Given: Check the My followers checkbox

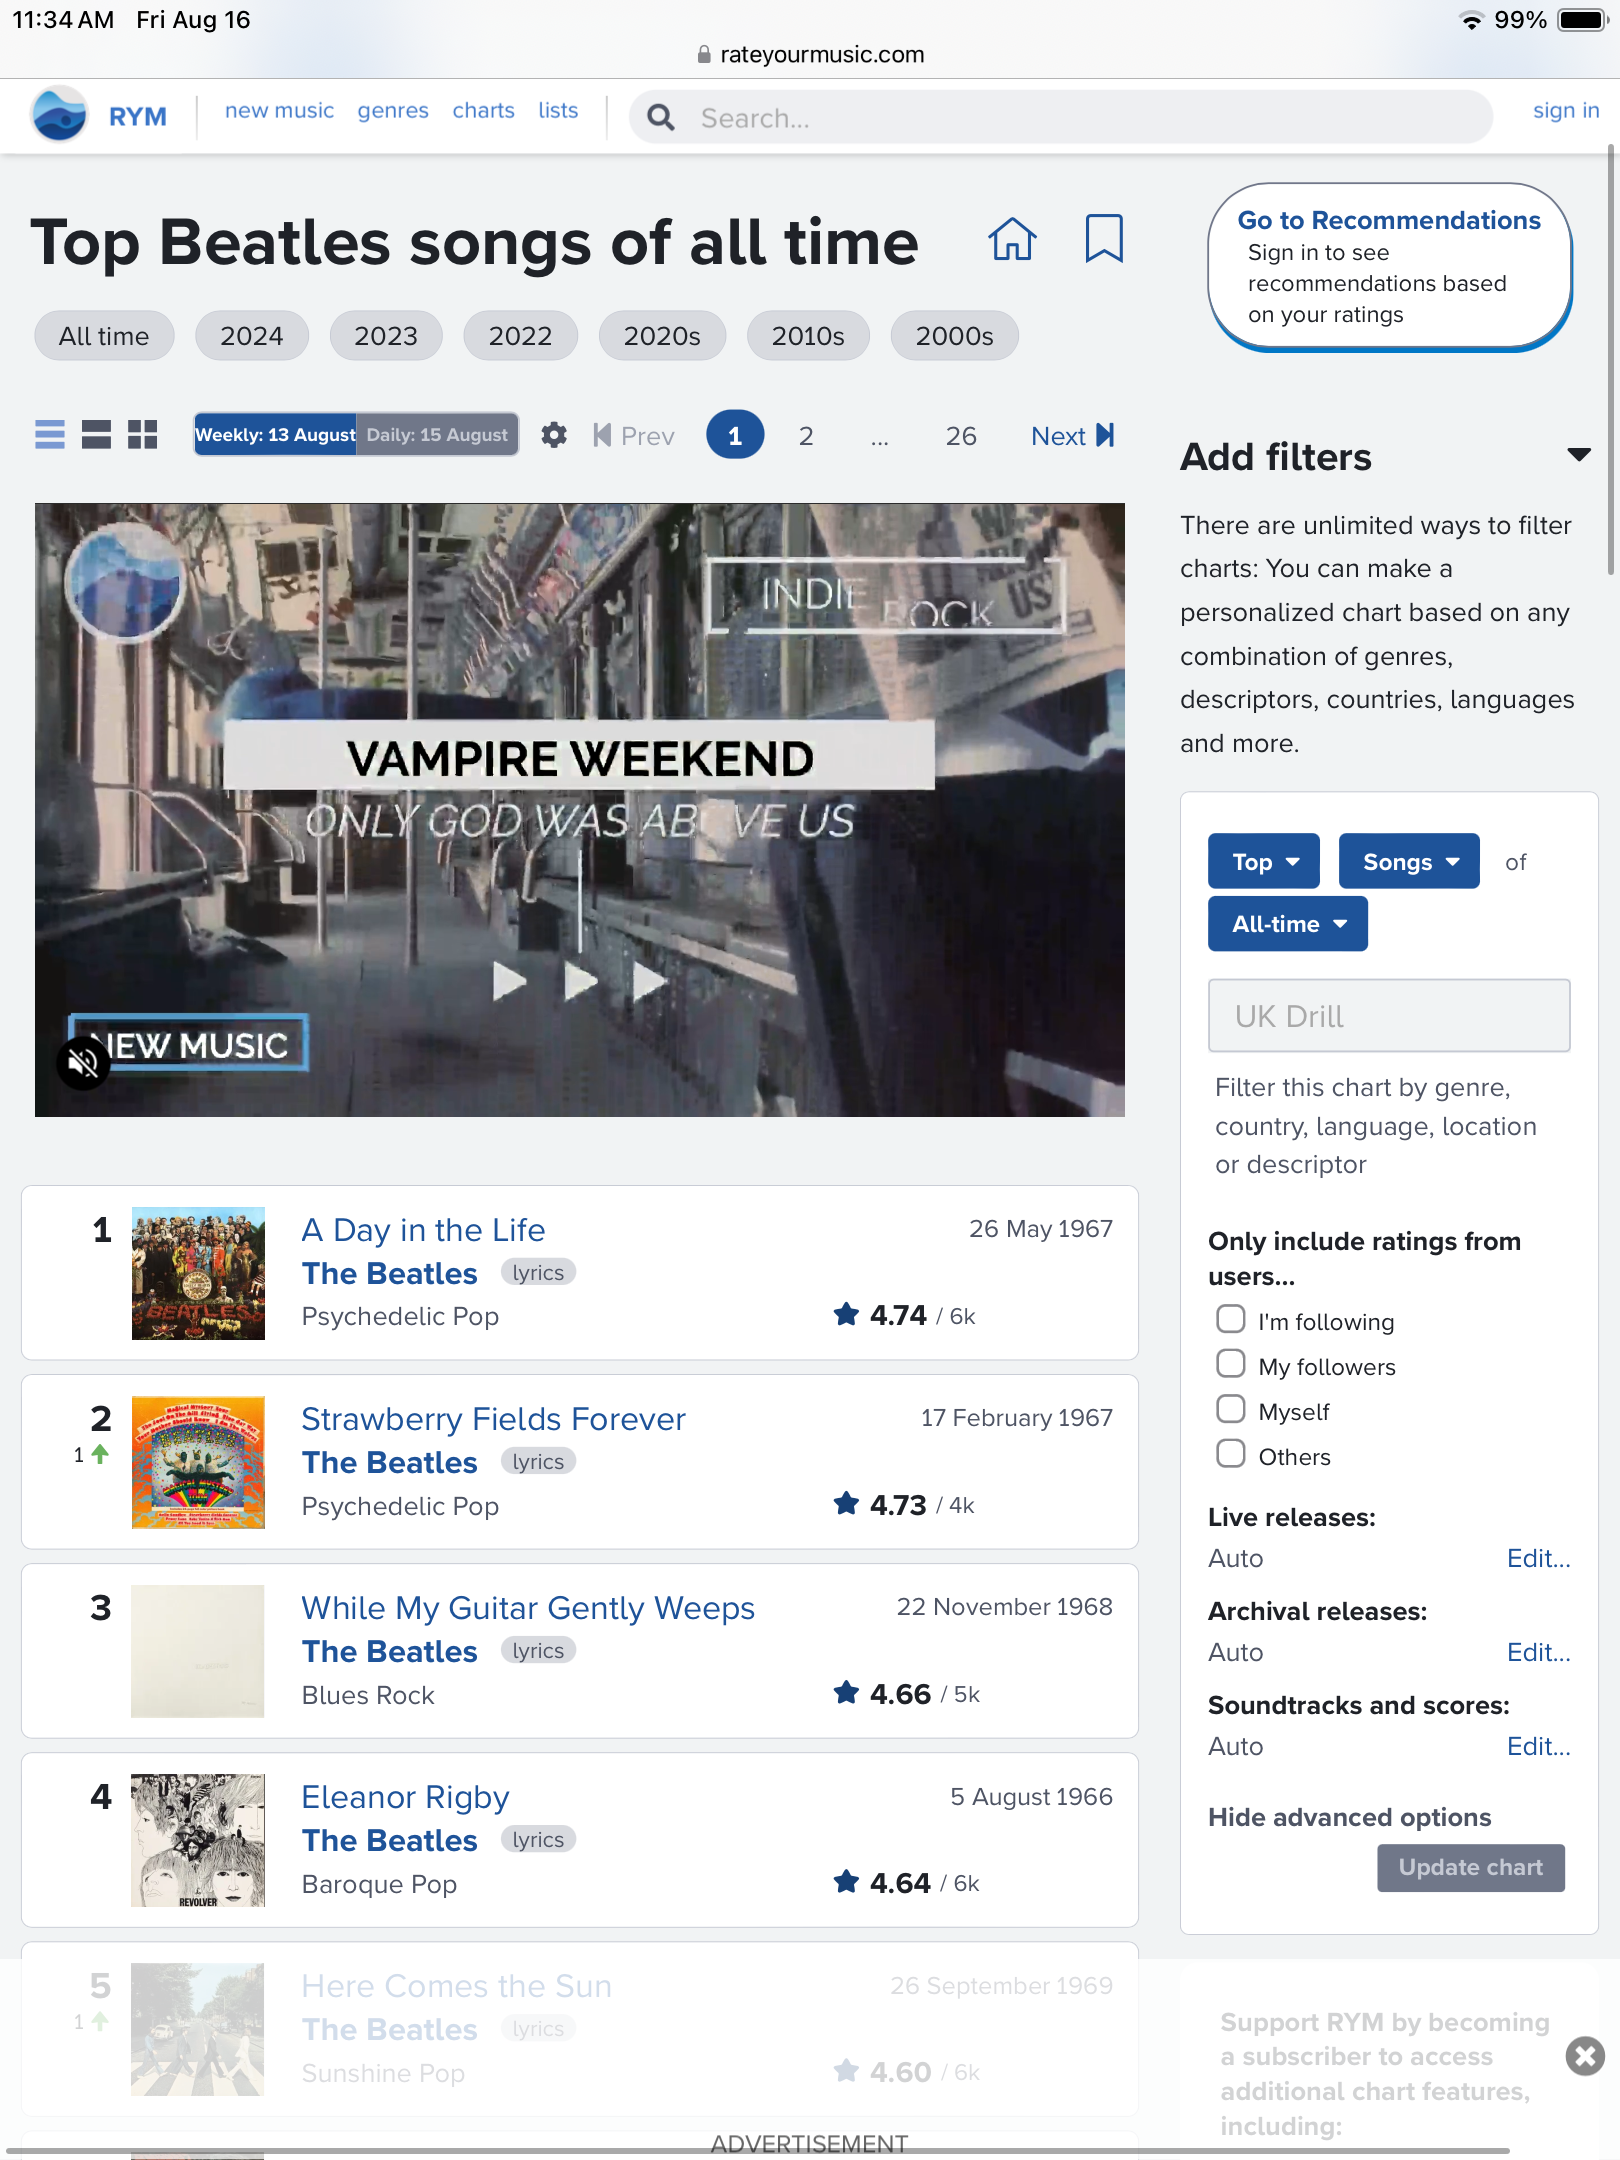Looking at the screenshot, I should click(1231, 1364).
